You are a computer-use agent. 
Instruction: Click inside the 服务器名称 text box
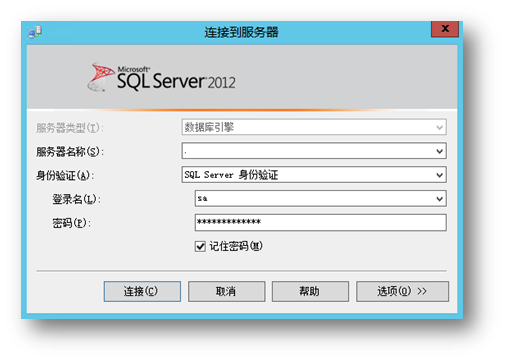point(308,151)
